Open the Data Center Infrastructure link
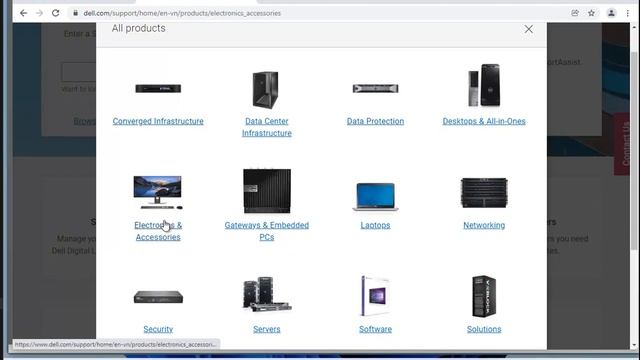This screenshot has width=640, height=360. click(267, 127)
